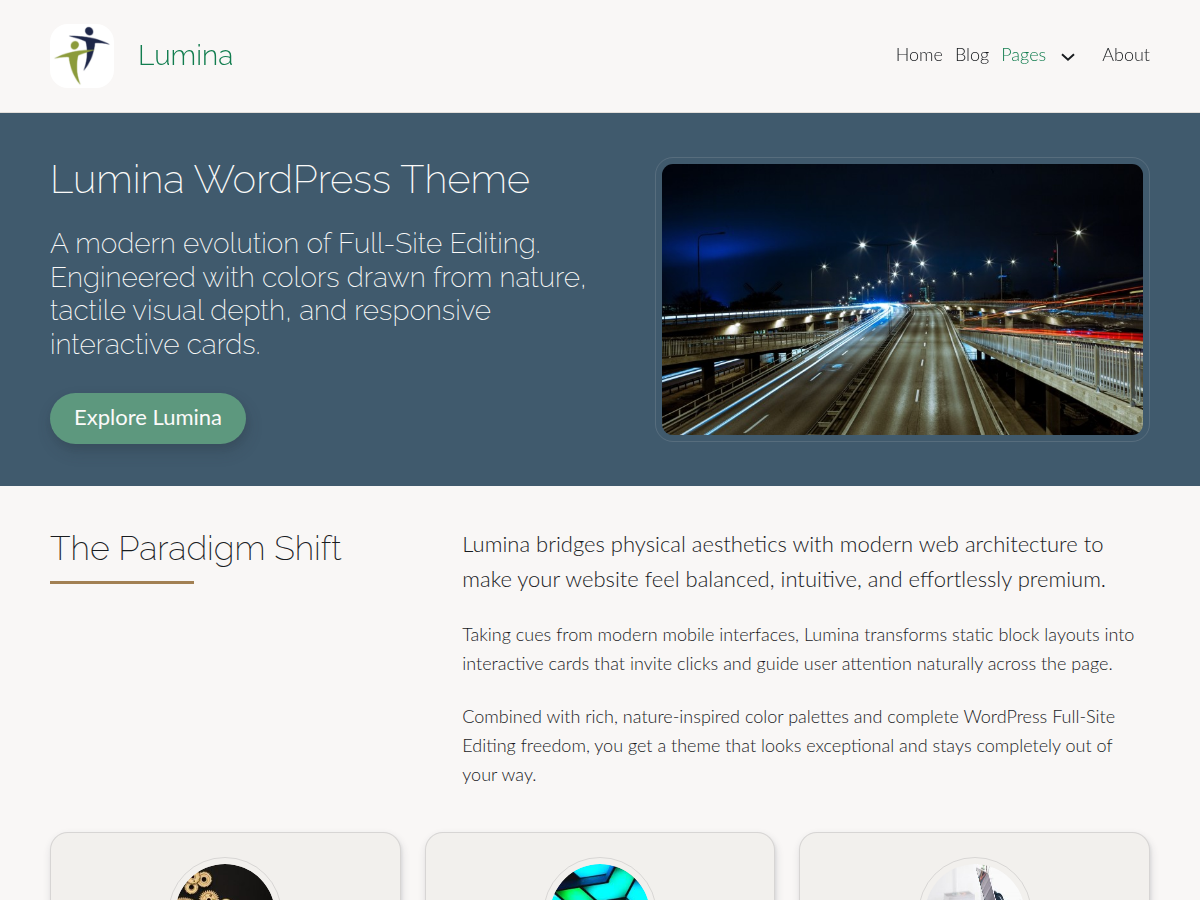Go to the Home menu item
Screen dimensions: 1200x900
[x=919, y=55]
